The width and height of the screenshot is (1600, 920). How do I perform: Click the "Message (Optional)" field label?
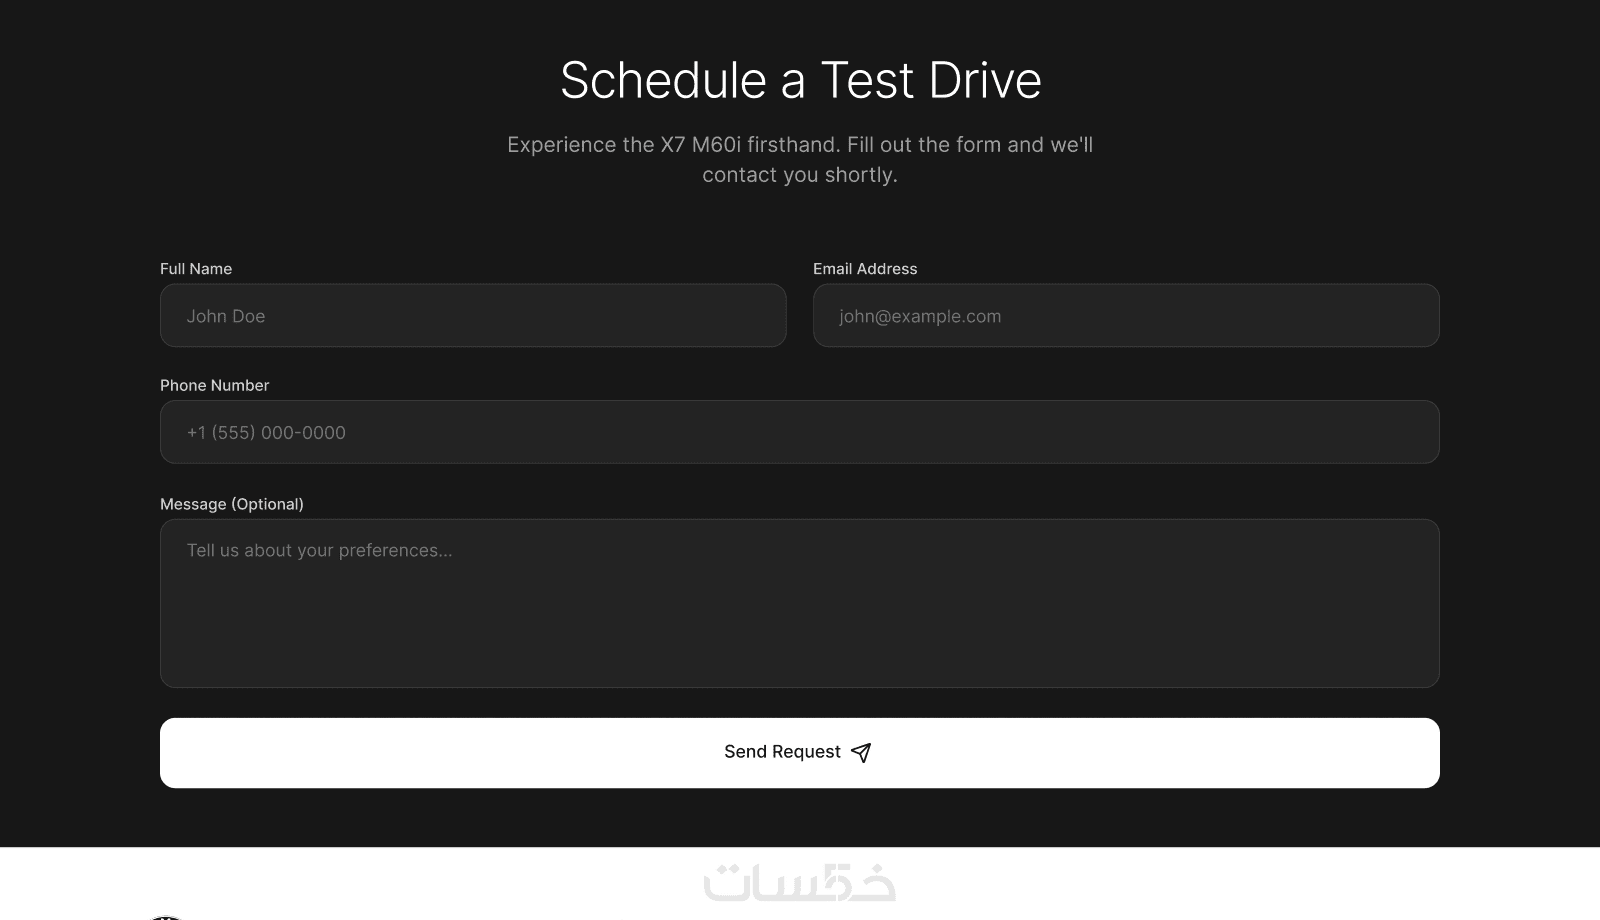click(232, 504)
